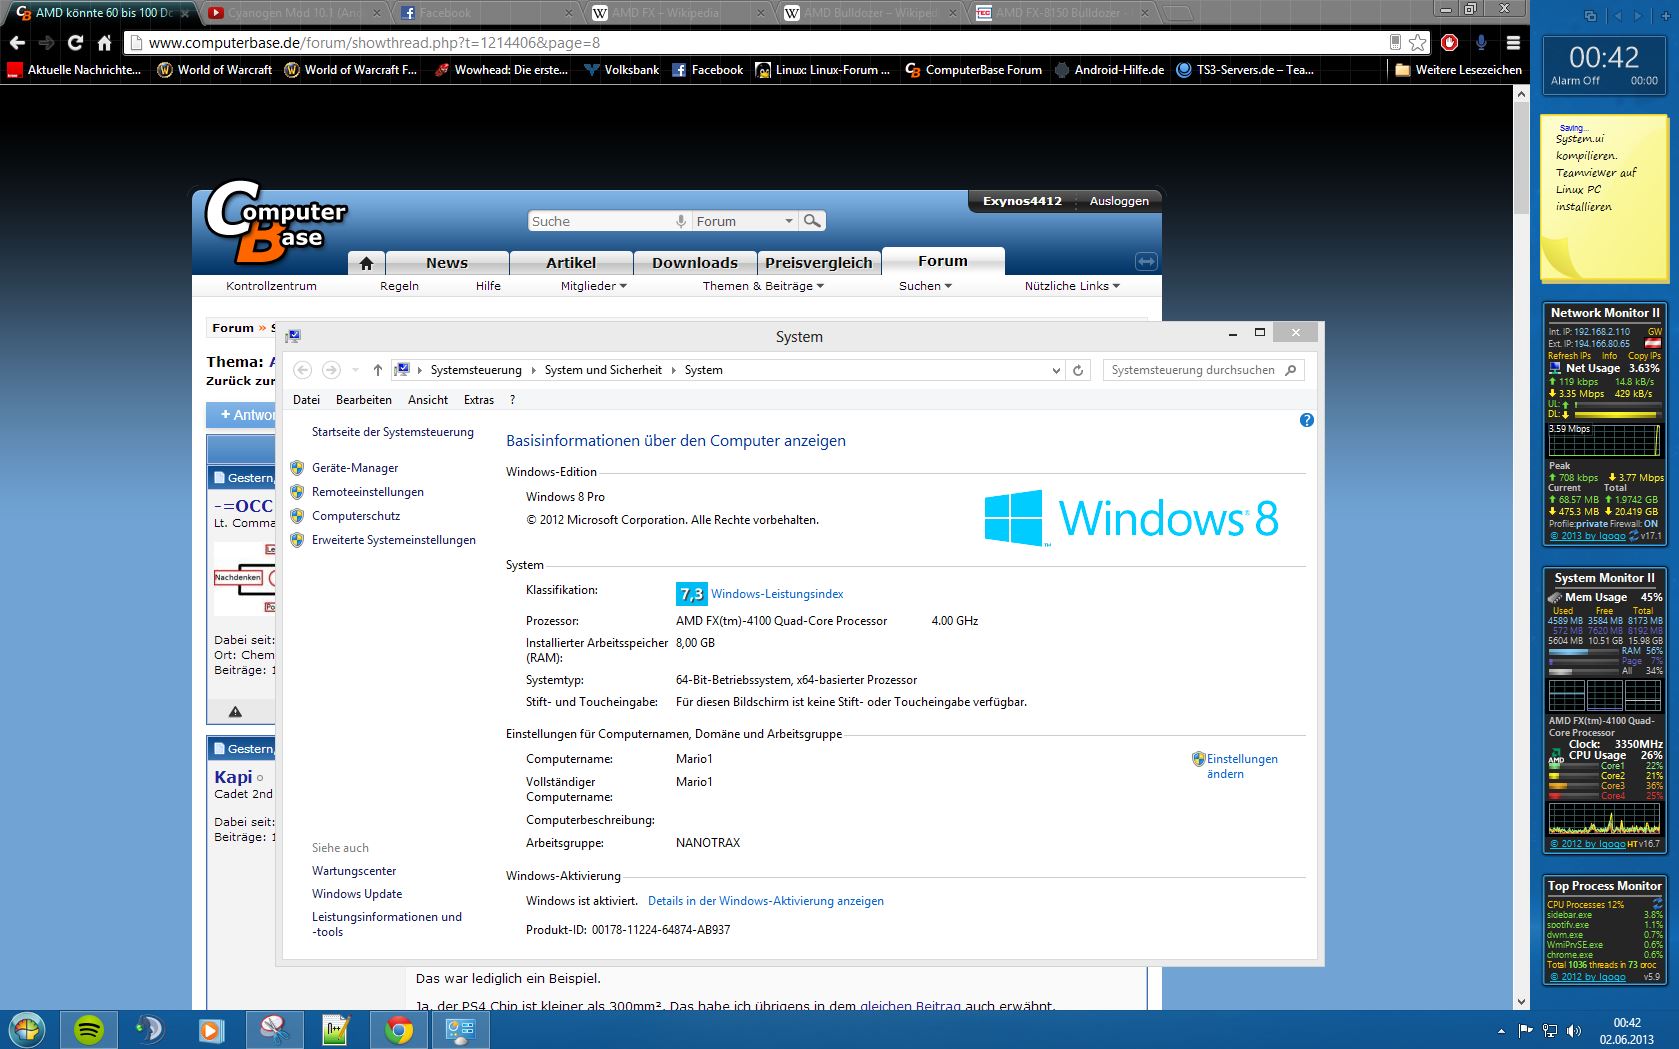Click Copy IPs in Network Monitor gadget

click(x=1644, y=356)
